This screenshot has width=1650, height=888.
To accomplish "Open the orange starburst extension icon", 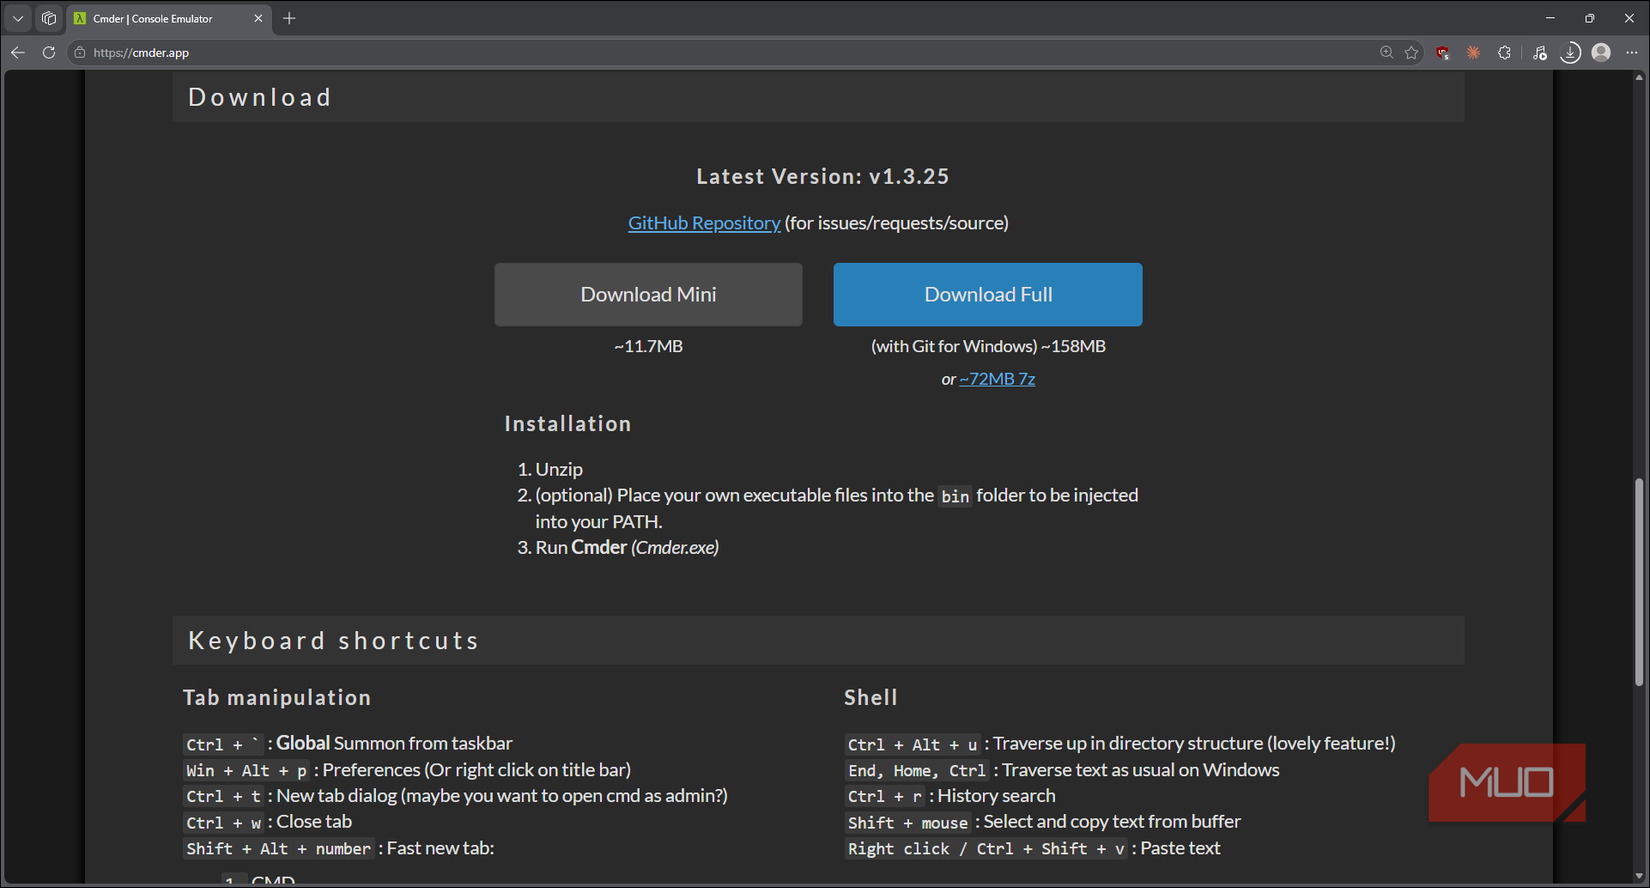I will 1473,52.
